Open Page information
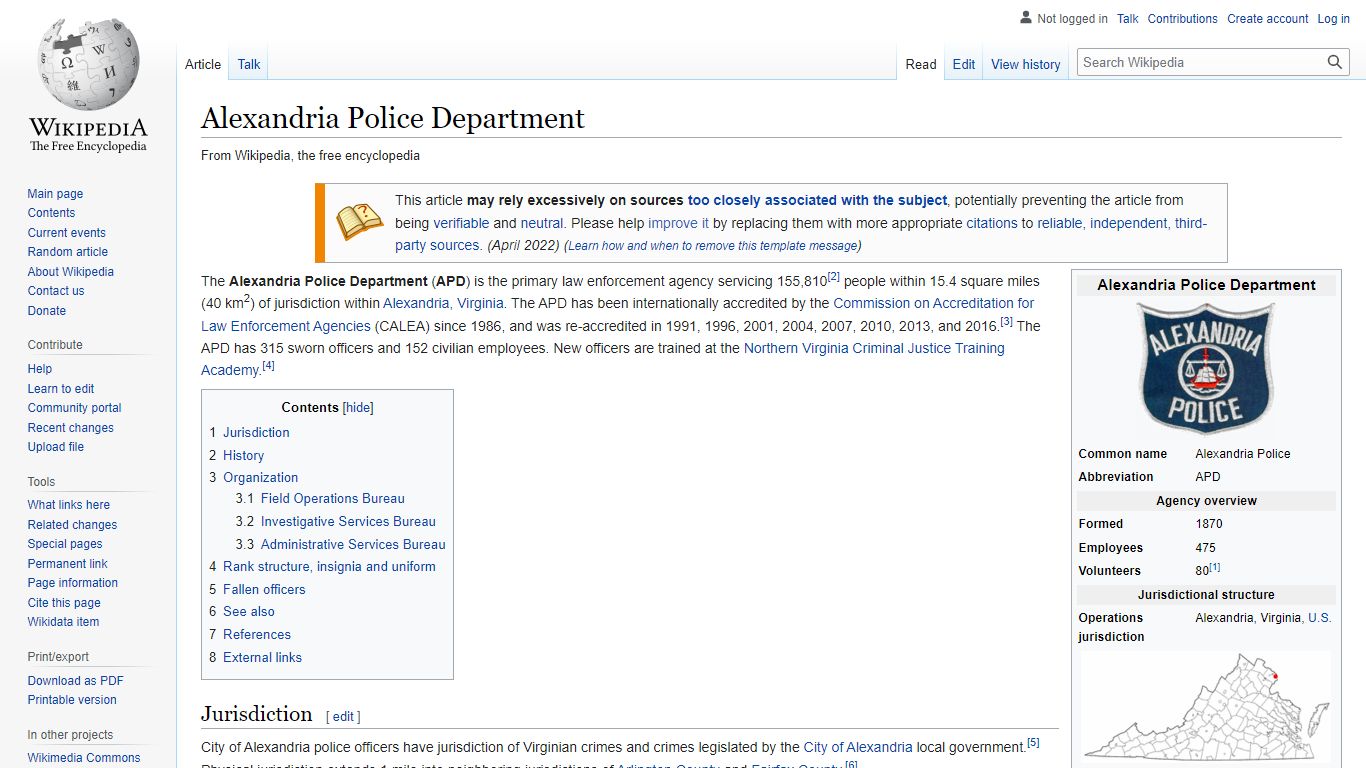The image size is (1366, 768). pyautogui.click(x=72, y=583)
